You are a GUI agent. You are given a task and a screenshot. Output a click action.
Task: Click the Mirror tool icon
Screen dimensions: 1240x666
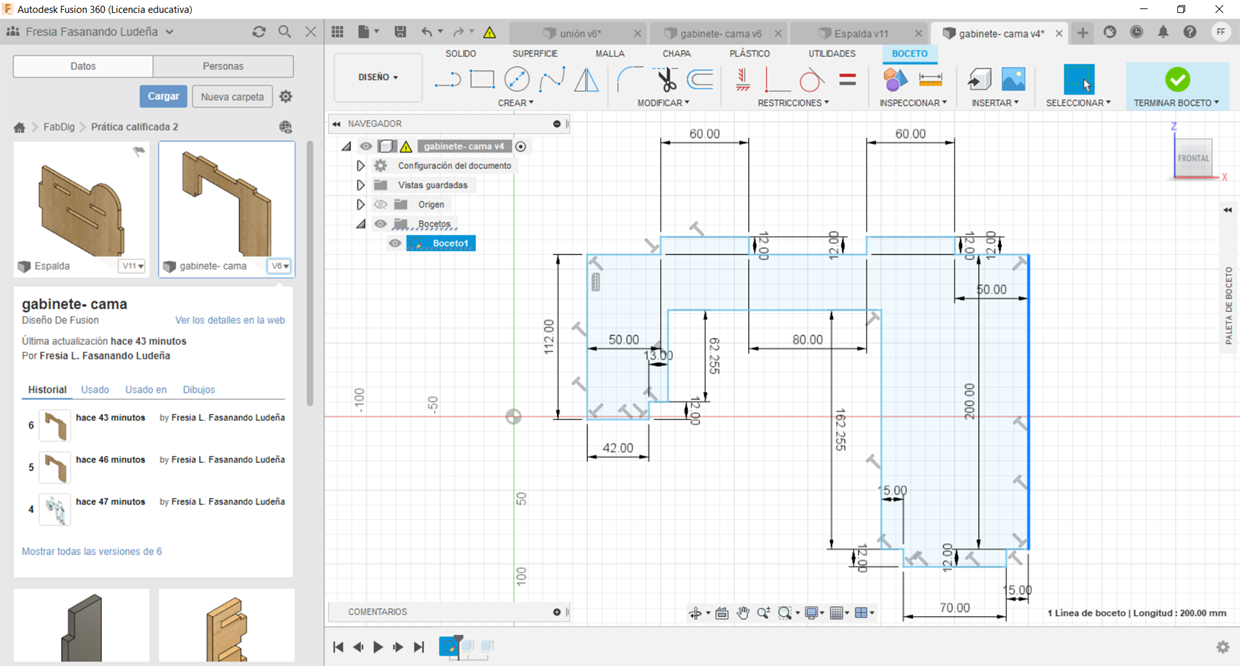click(x=586, y=79)
